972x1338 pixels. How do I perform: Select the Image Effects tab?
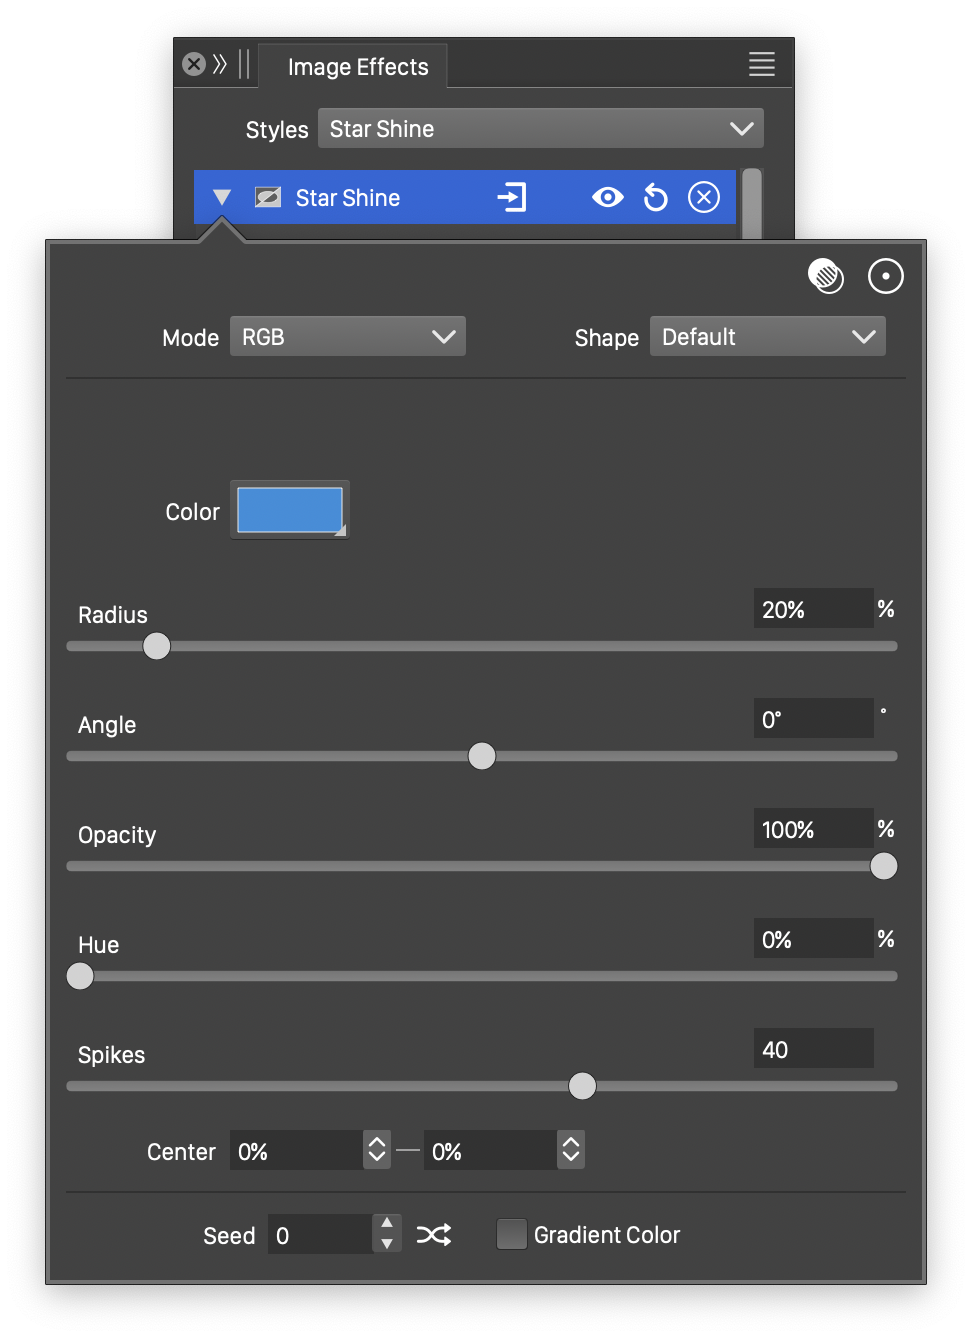click(357, 67)
